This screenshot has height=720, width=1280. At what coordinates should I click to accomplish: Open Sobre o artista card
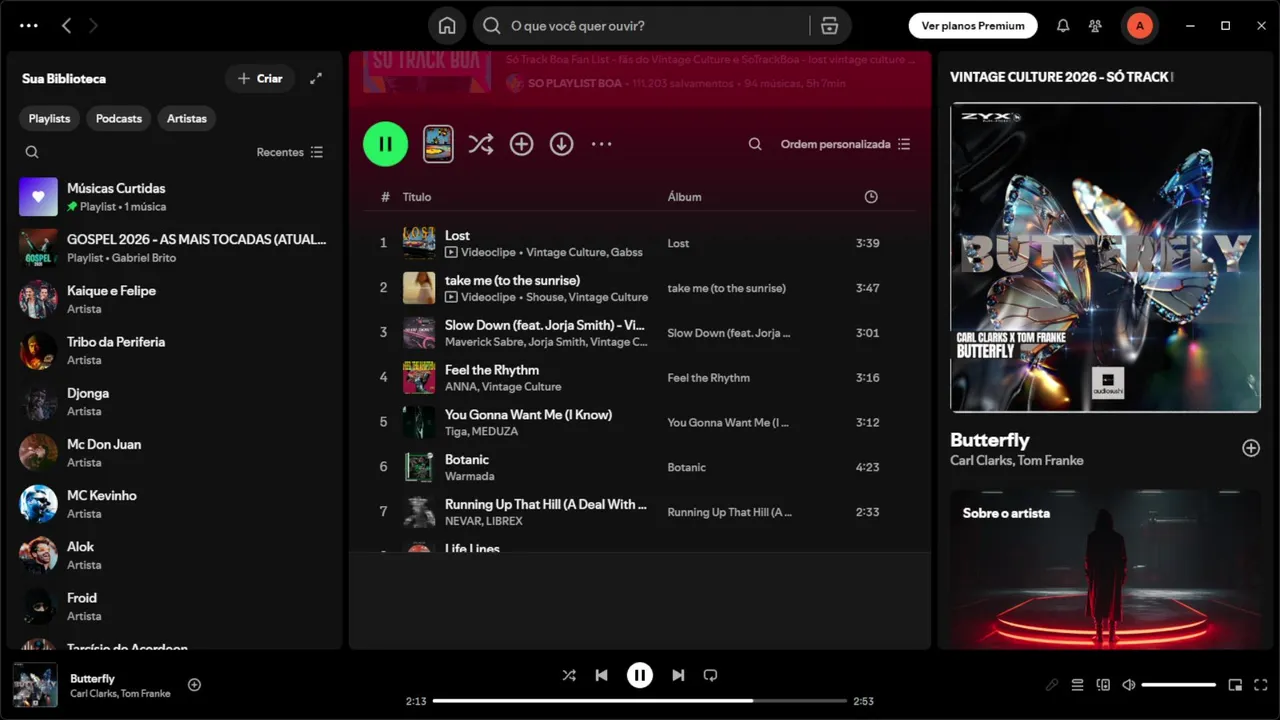click(1105, 569)
